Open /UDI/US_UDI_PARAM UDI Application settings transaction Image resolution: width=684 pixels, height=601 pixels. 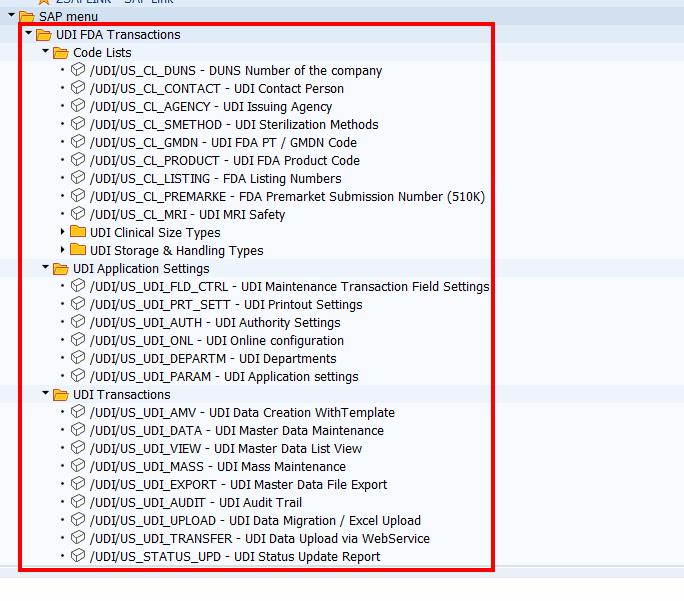point(224,376)
